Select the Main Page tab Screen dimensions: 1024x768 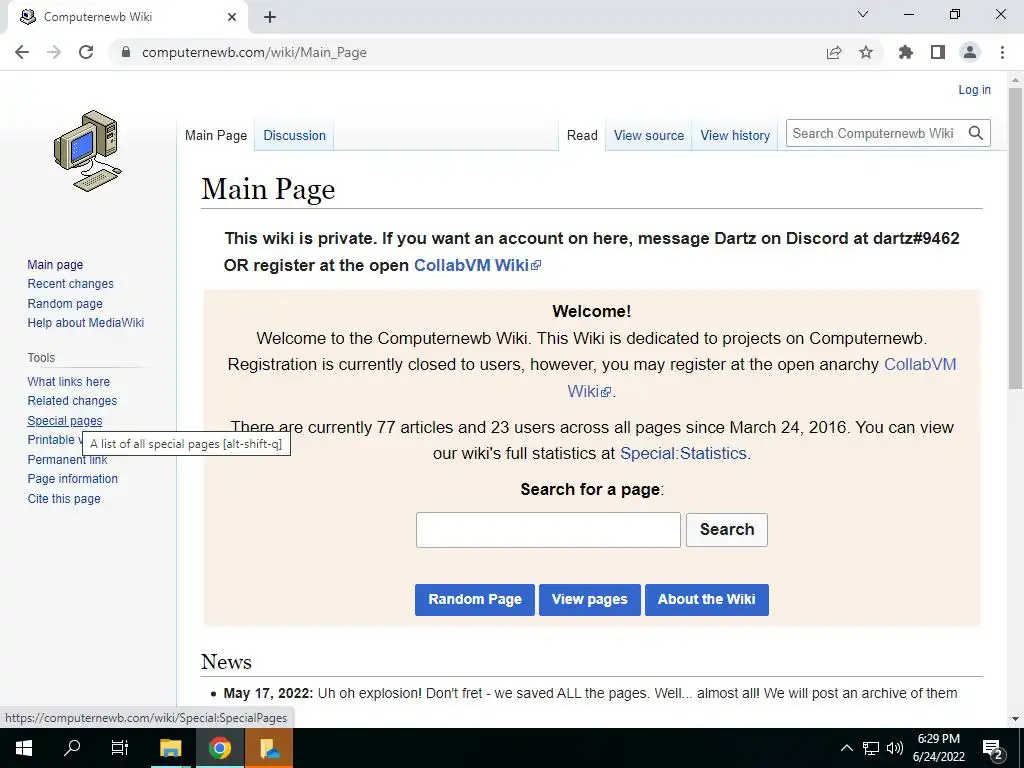tap(216, 135)
